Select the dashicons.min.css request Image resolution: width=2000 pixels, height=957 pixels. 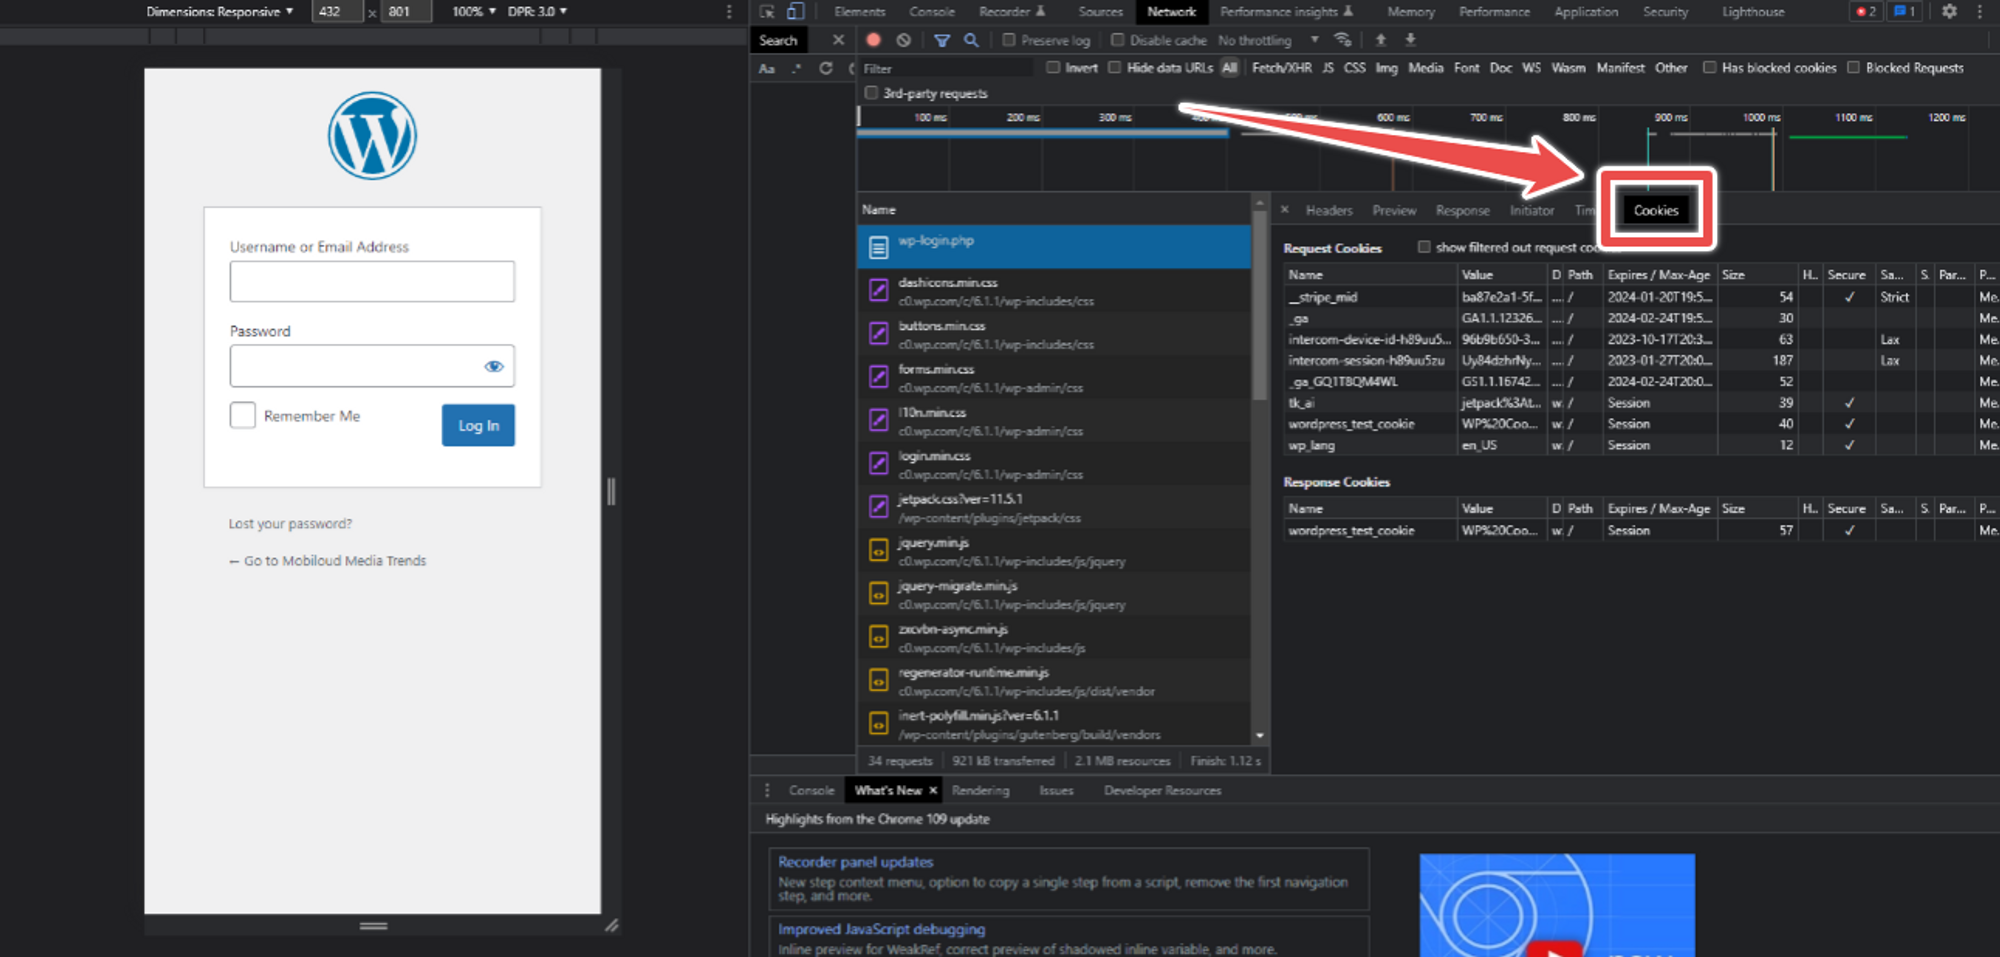1054,291
